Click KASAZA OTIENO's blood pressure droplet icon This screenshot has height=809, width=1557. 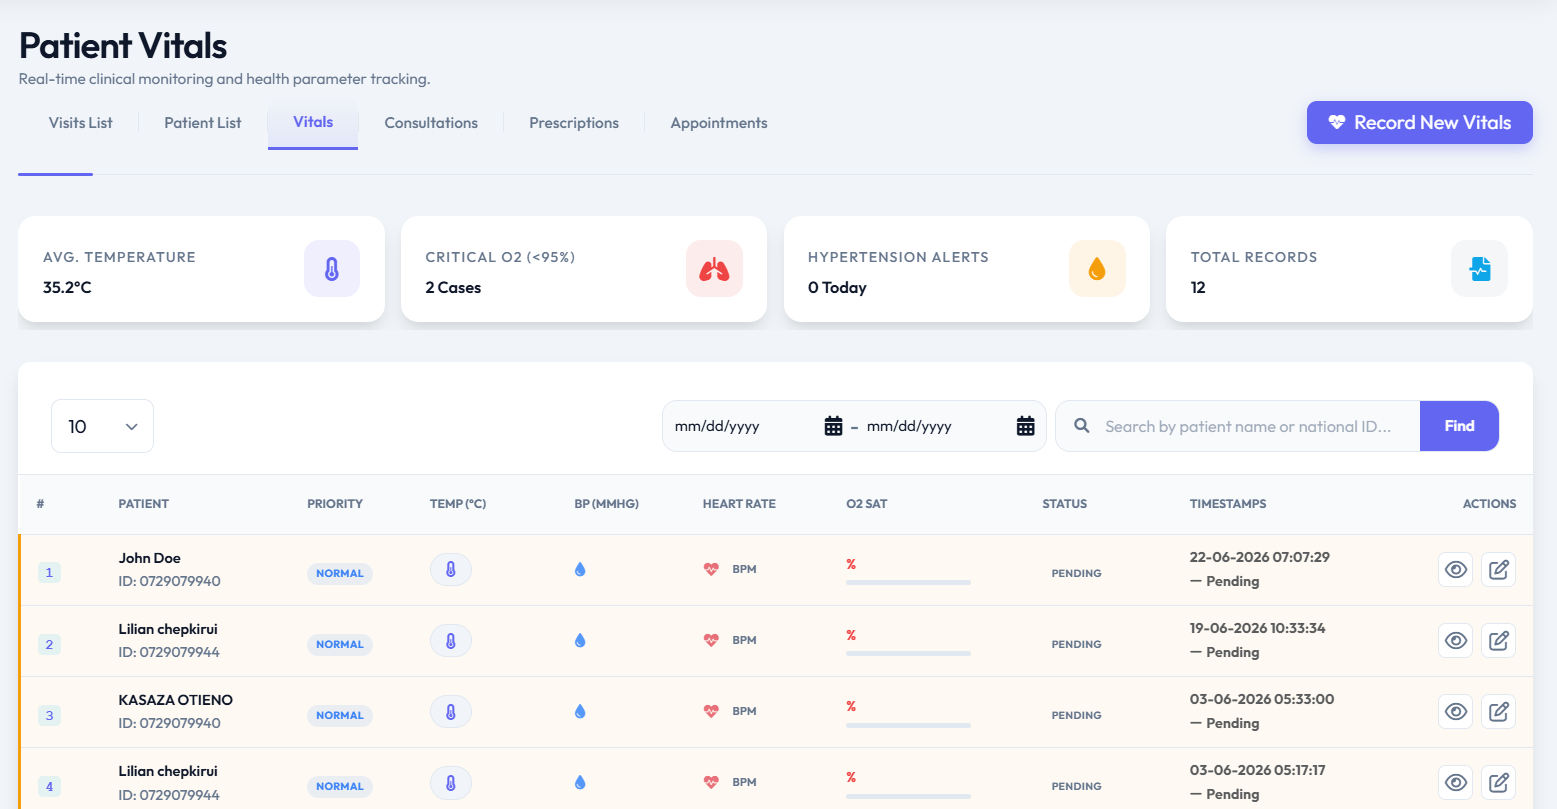pos(580,711)
